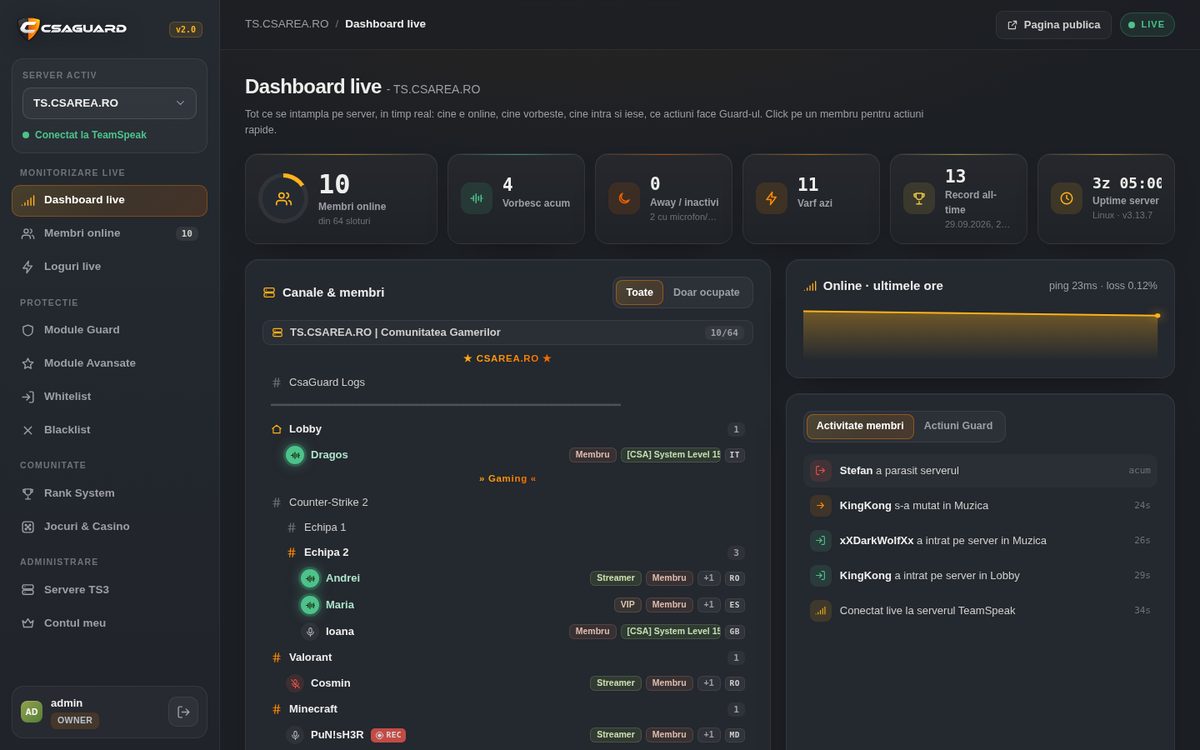Click TS.CSAREA.RO breadcrumb link
This screenshot has height=750, width=1200.
coord(287,24)
